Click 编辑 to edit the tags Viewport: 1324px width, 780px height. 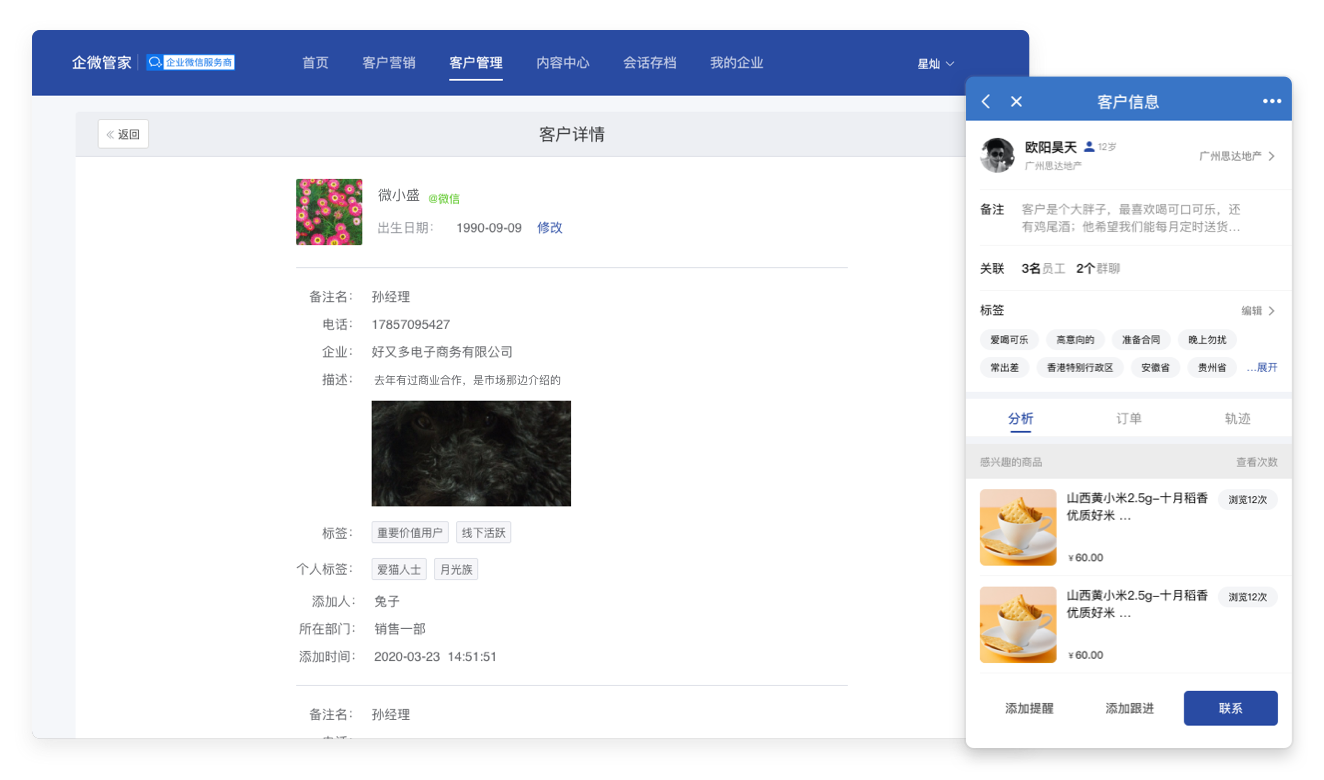tap(1258, 311)
